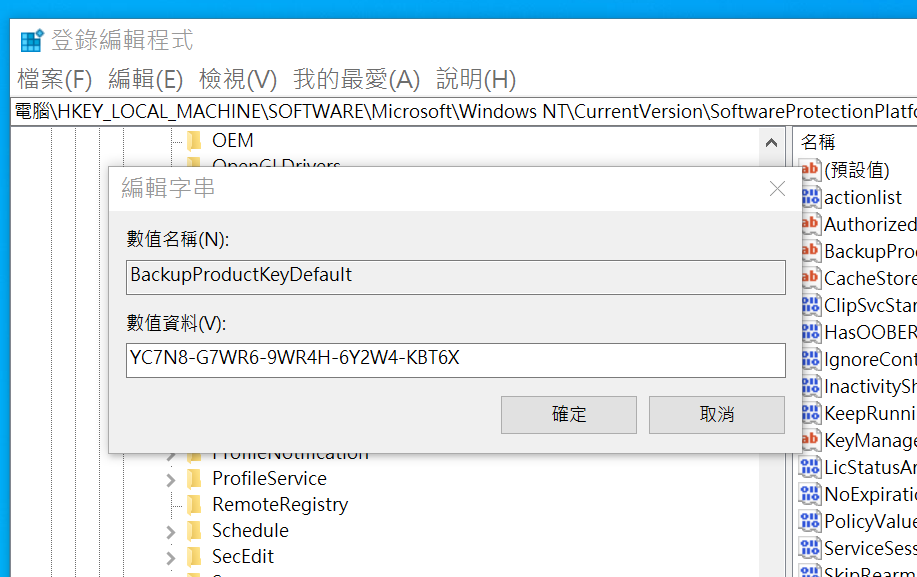Click the string icon next to CacheStore
The height and width of the screenshot is (577, 917).
[810, 278]
